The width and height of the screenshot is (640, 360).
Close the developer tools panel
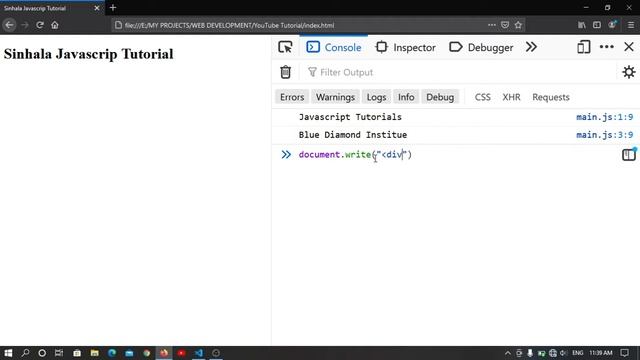point(629,47)
